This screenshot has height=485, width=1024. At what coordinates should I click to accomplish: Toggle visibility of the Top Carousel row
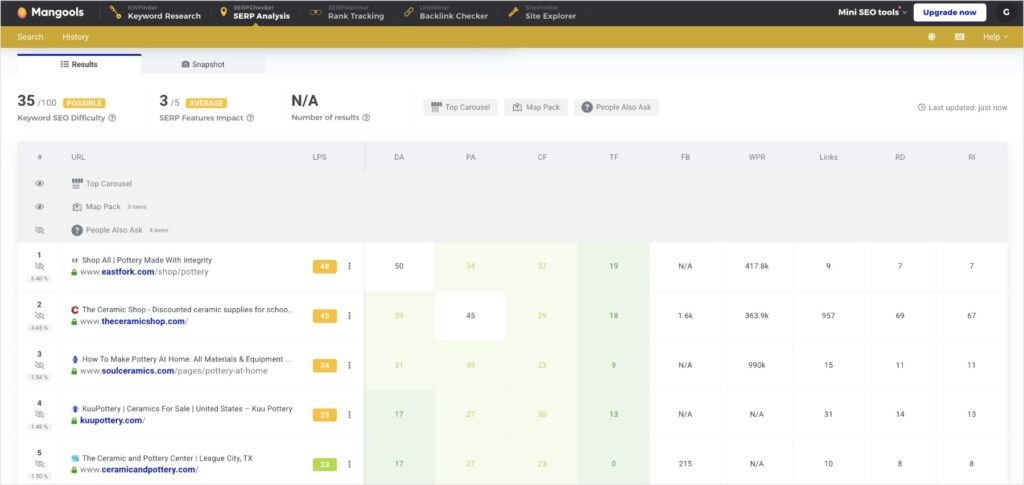click(x=40, y=184)
